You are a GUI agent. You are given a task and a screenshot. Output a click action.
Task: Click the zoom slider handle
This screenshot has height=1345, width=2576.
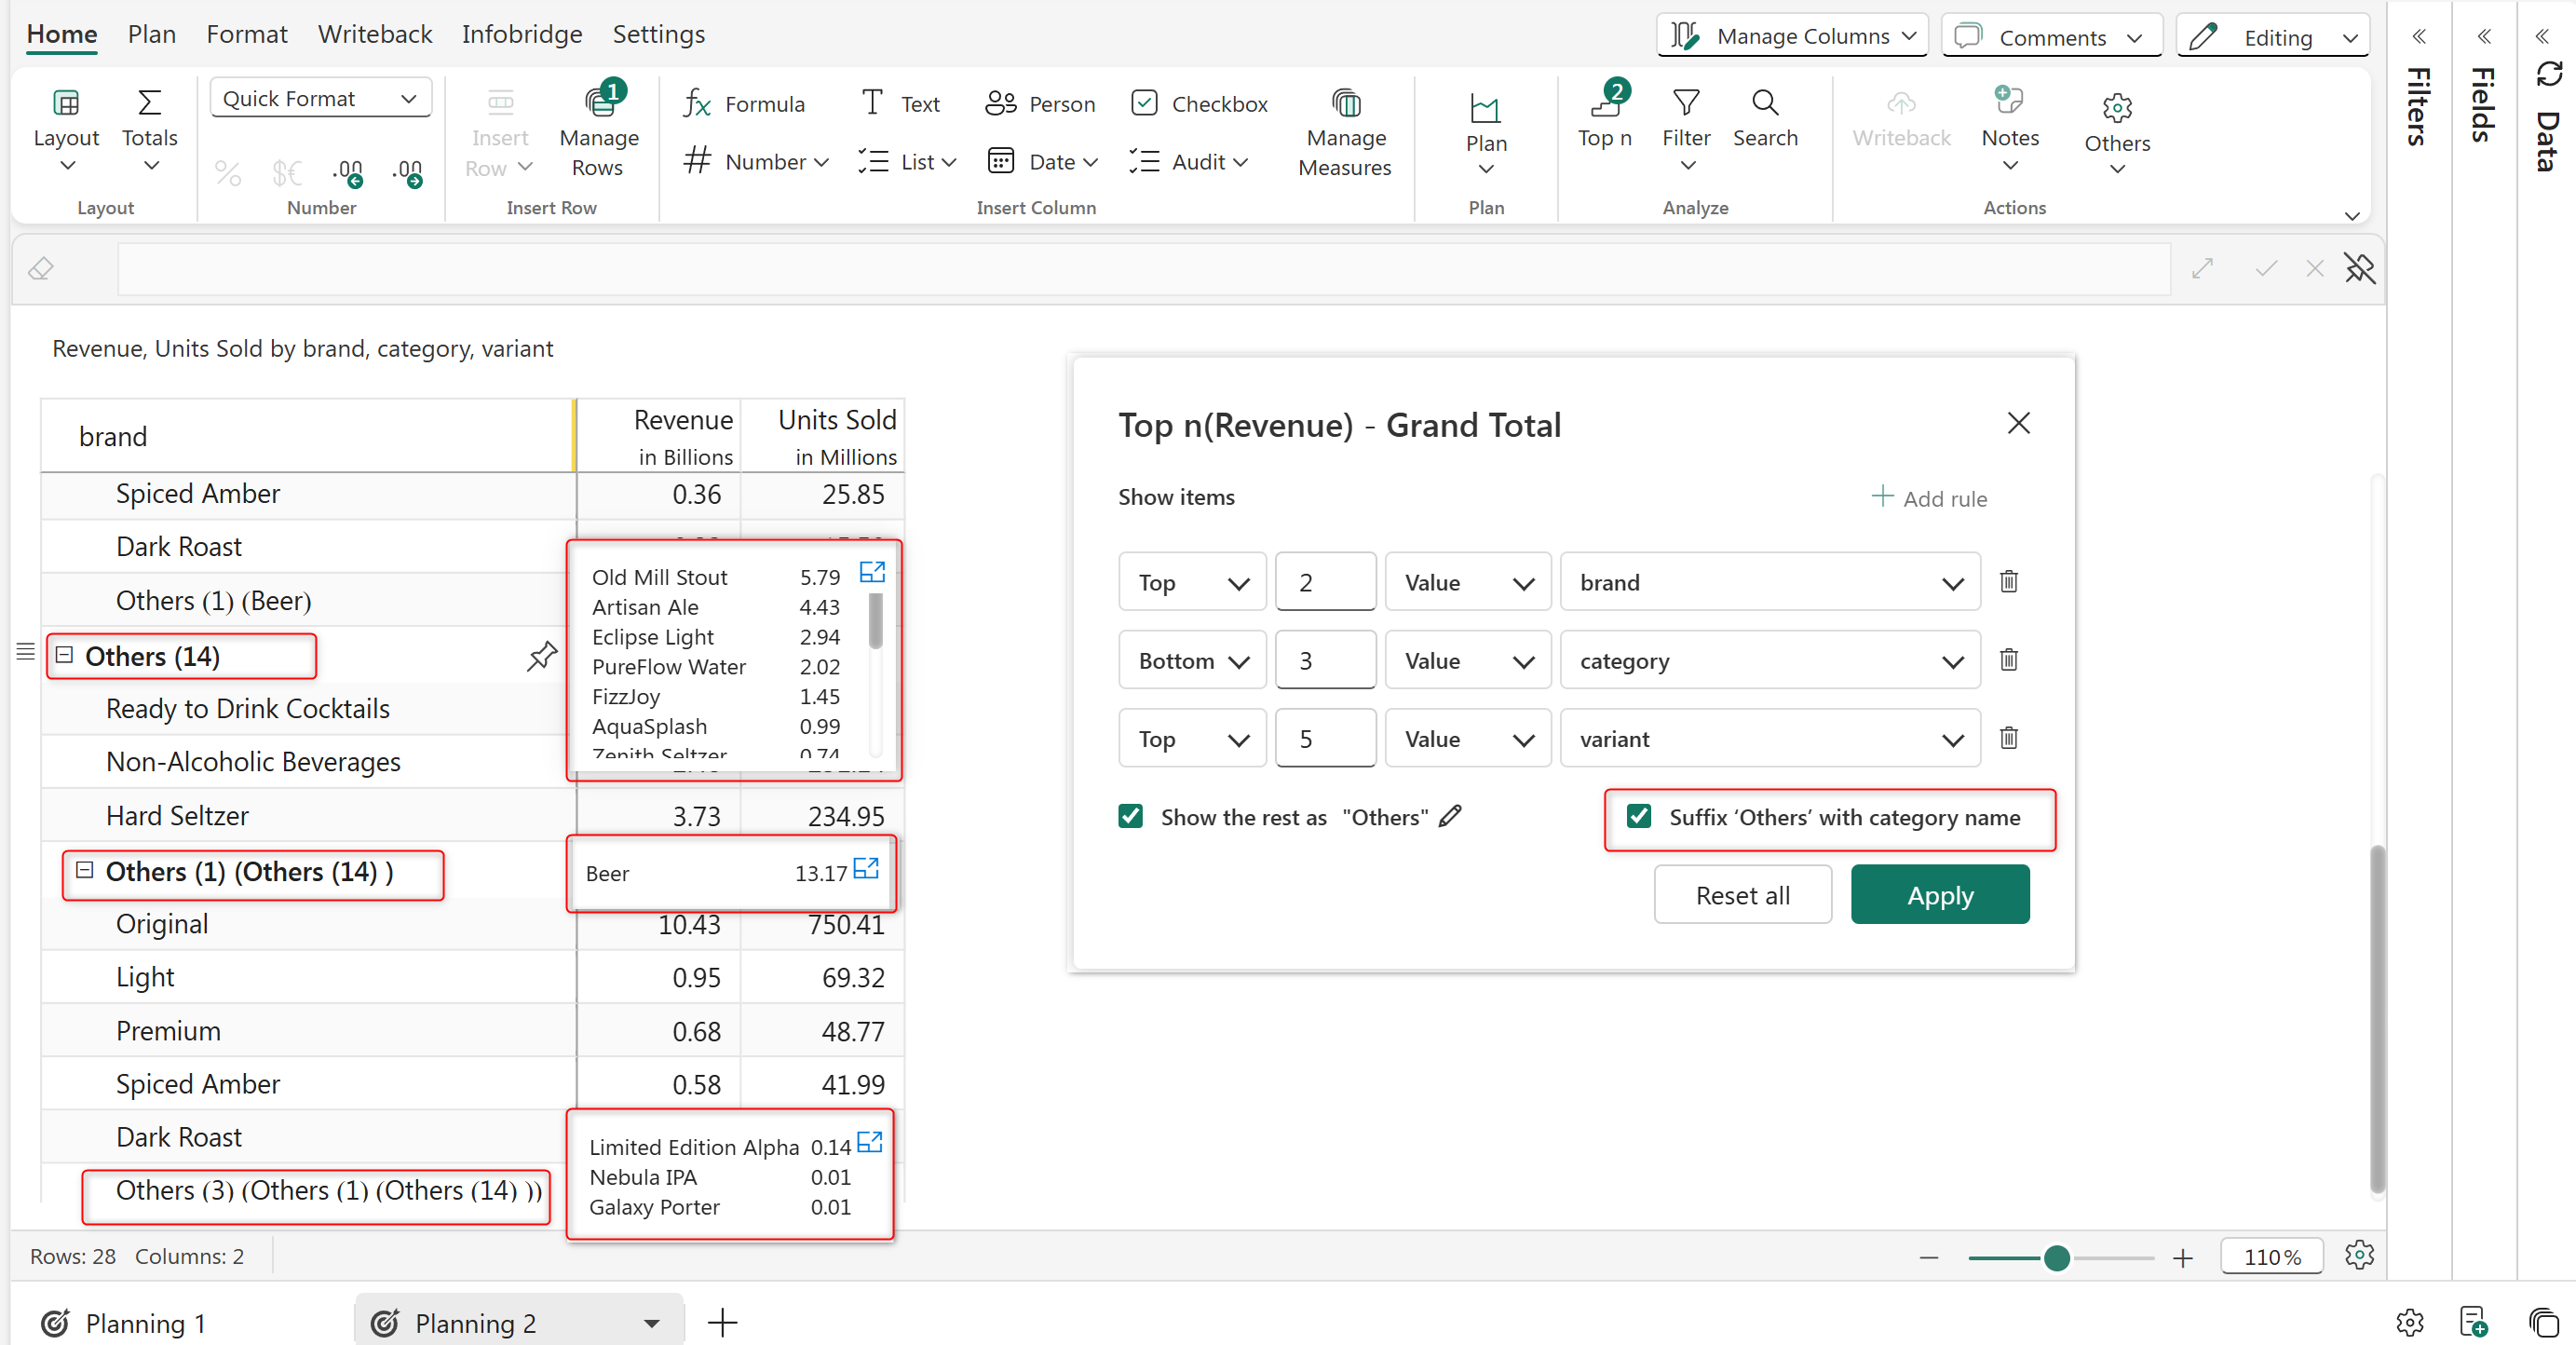pyautogui.click(x=2055, y=1257)
